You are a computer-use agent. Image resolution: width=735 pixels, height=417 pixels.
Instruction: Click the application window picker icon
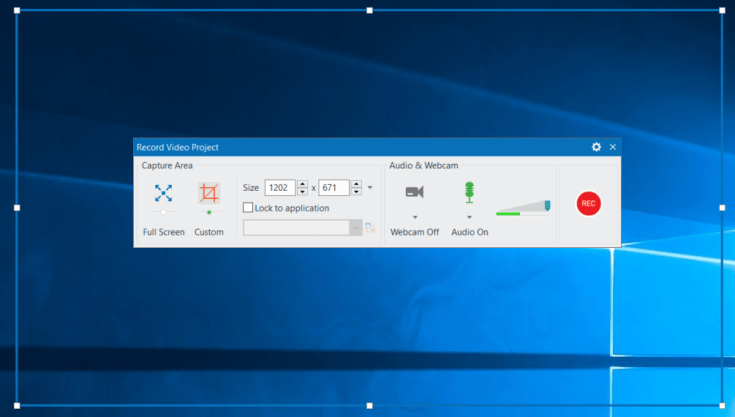[x=370, y=228]
